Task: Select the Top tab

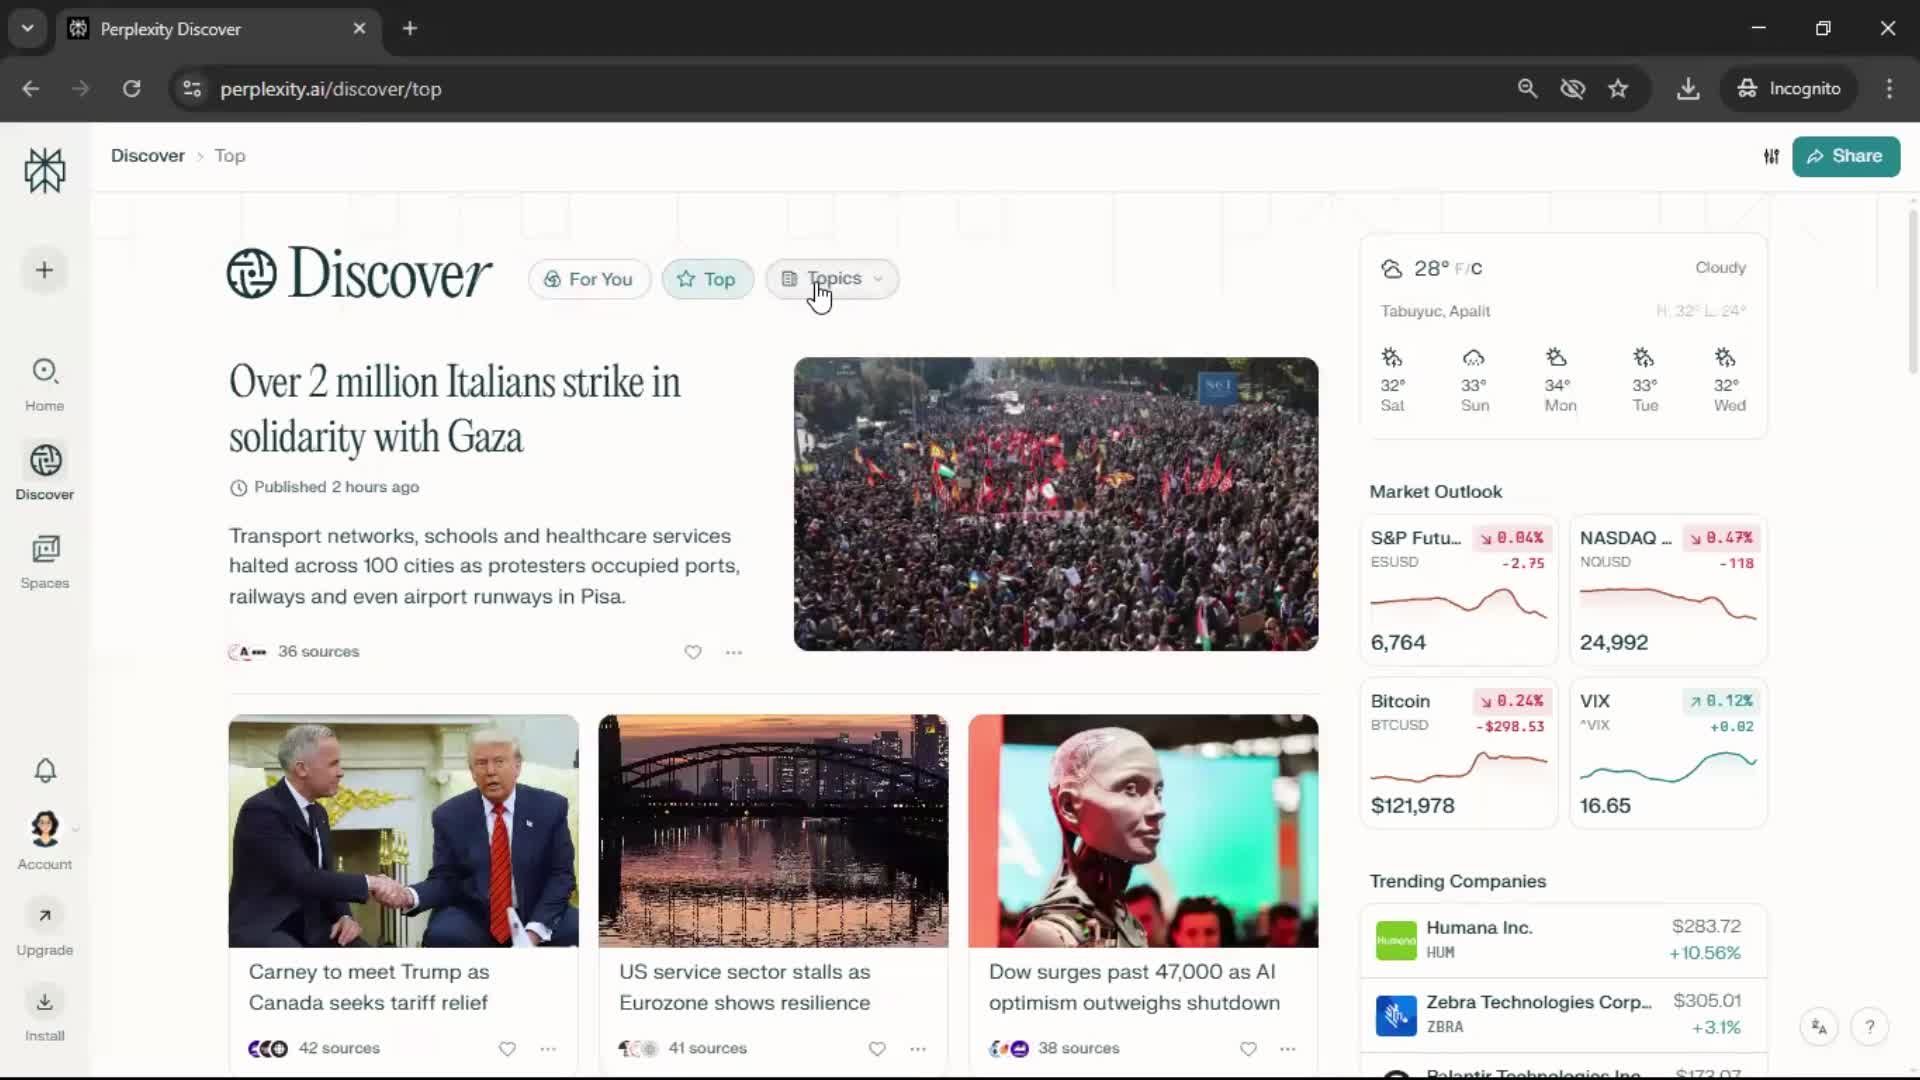Action: pyautogui.click(x=707, y=279)
